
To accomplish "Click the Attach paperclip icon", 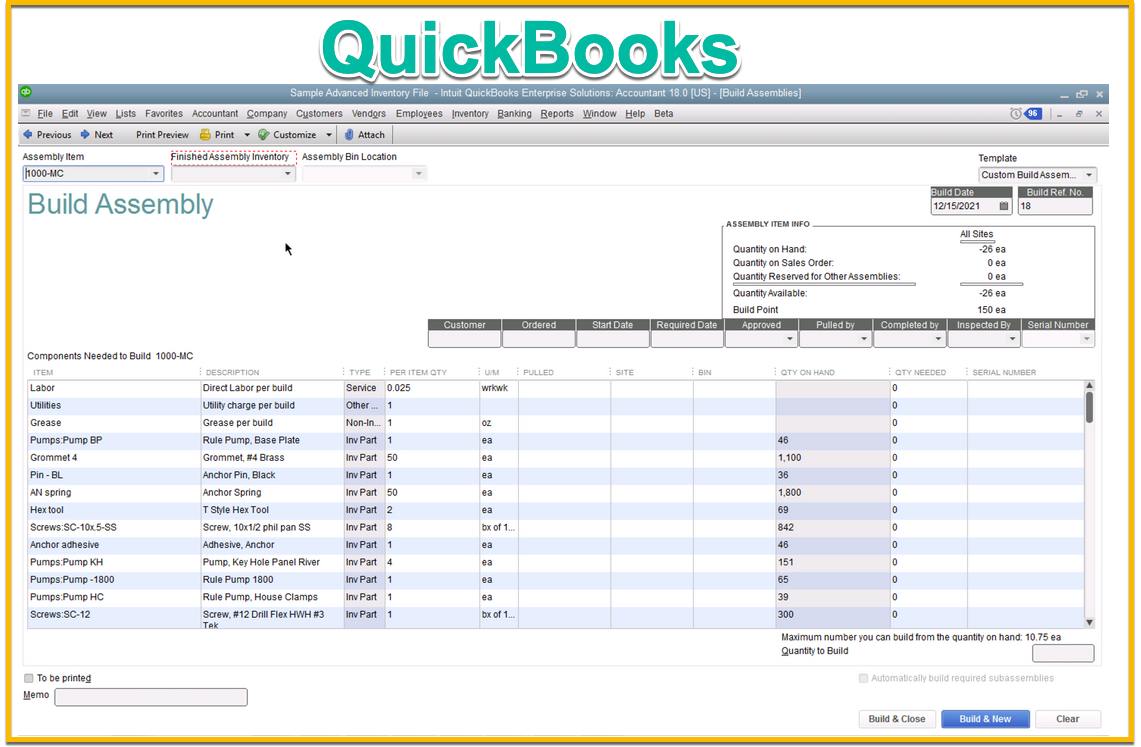I will point(349,135).
